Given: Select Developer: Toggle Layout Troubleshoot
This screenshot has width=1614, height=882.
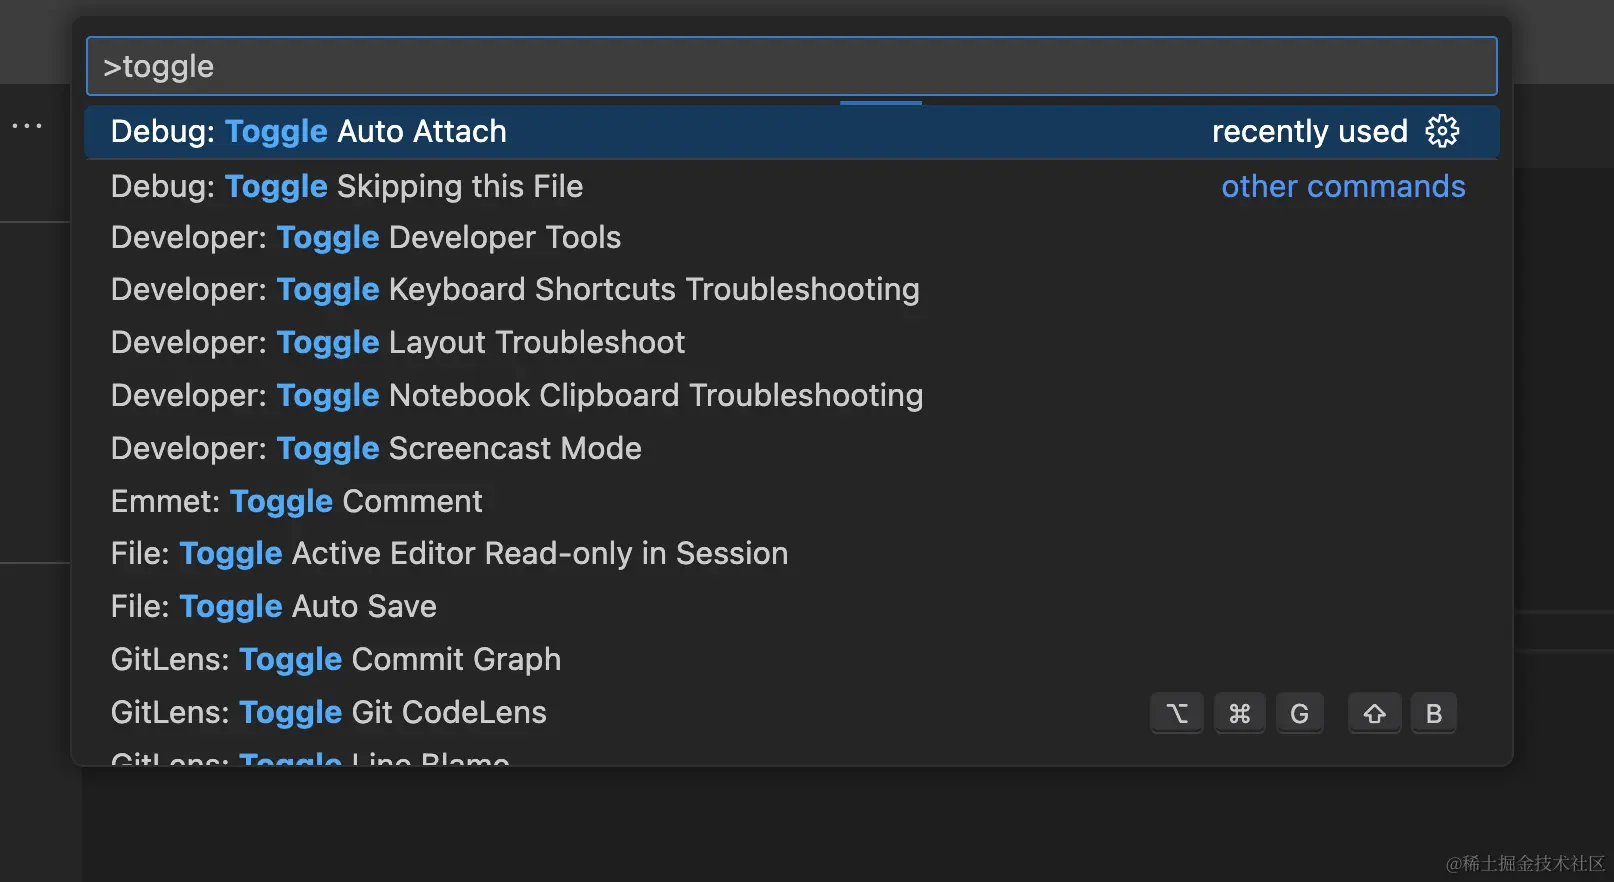Looking at the screenshot, I should point(398,343).
